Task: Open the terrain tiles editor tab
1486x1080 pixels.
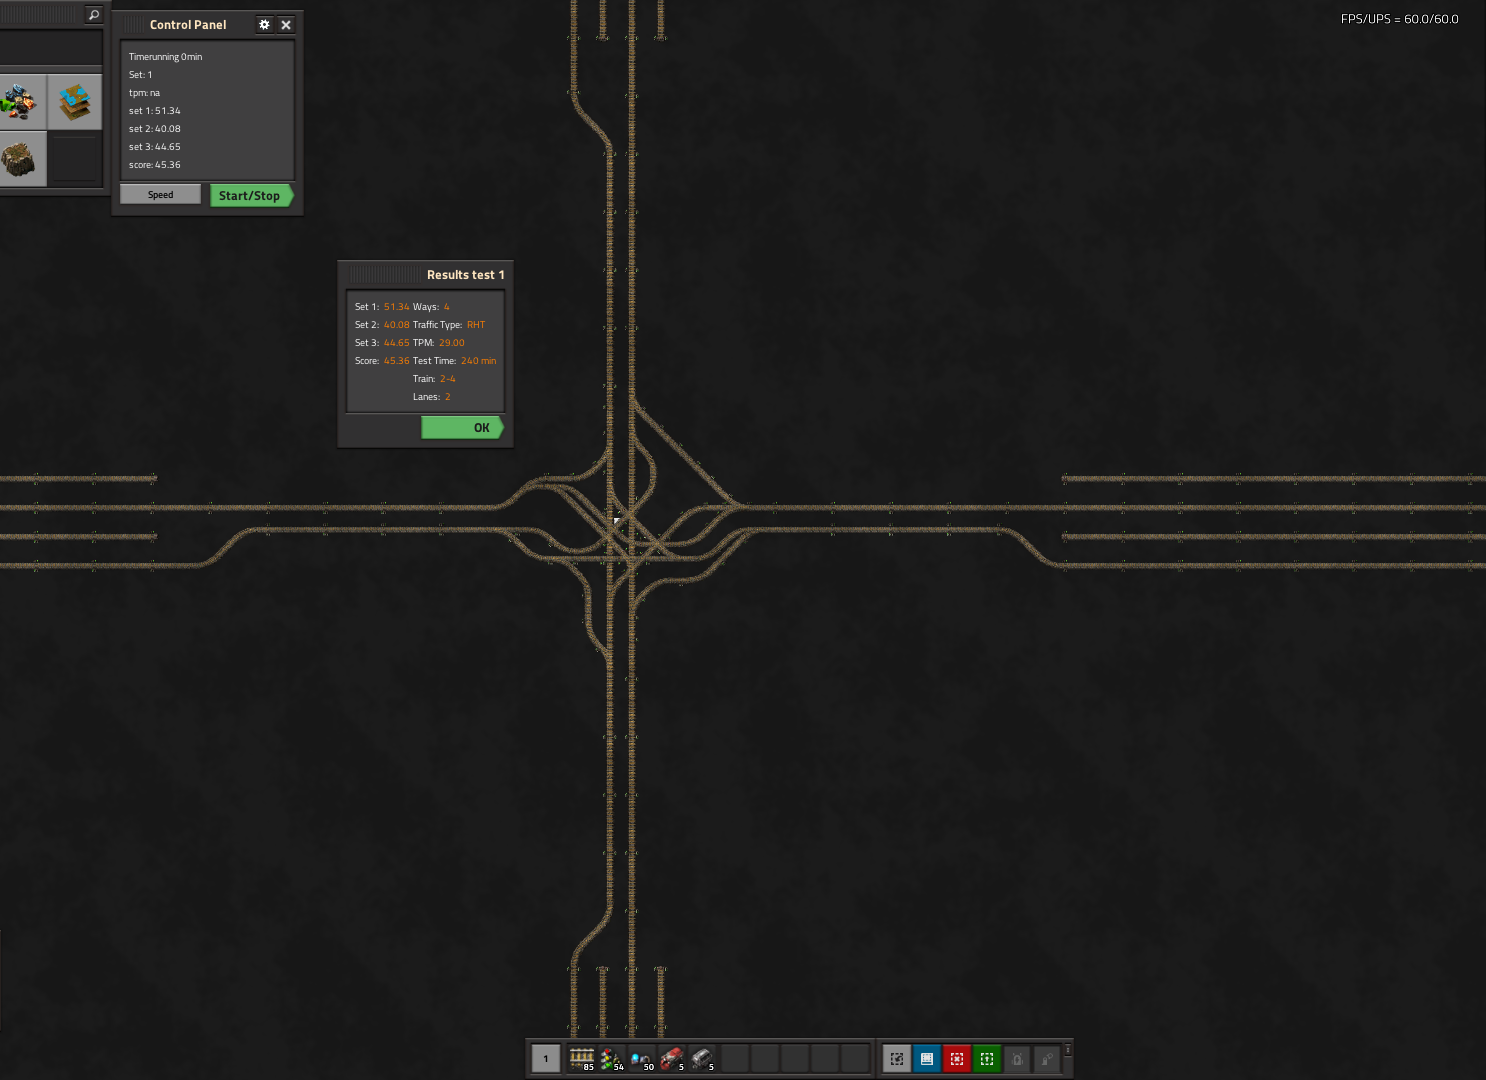Action: 75,102
